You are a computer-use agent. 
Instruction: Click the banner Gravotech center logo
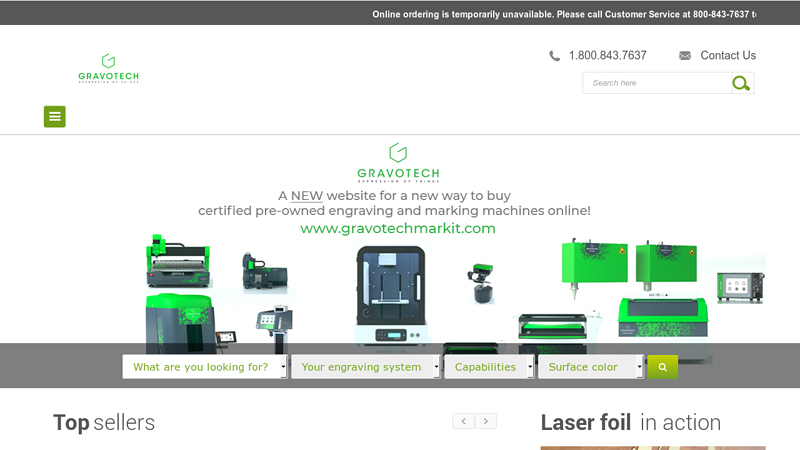398,163
